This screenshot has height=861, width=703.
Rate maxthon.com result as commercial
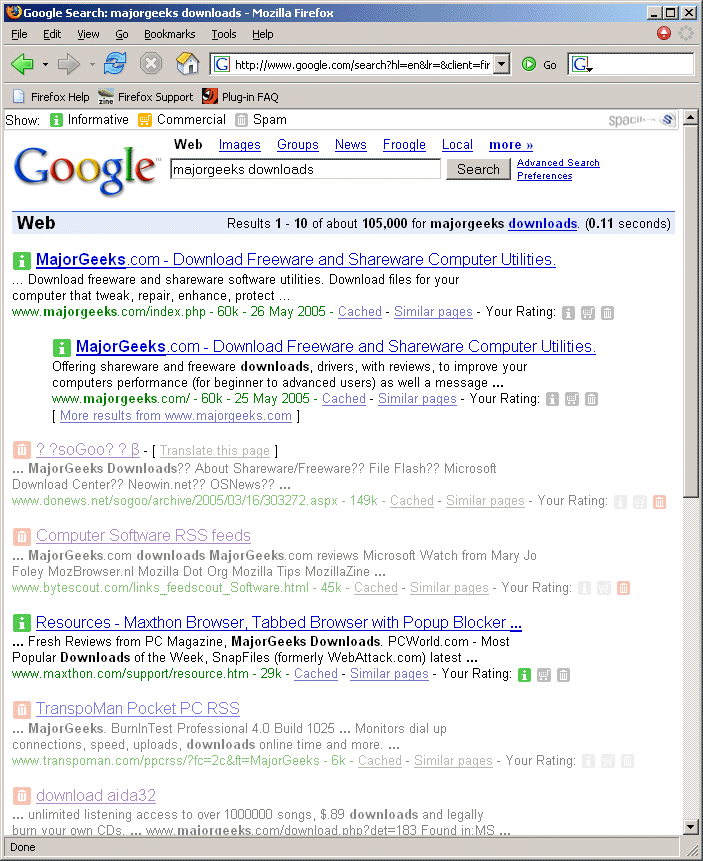click(544, 675)
